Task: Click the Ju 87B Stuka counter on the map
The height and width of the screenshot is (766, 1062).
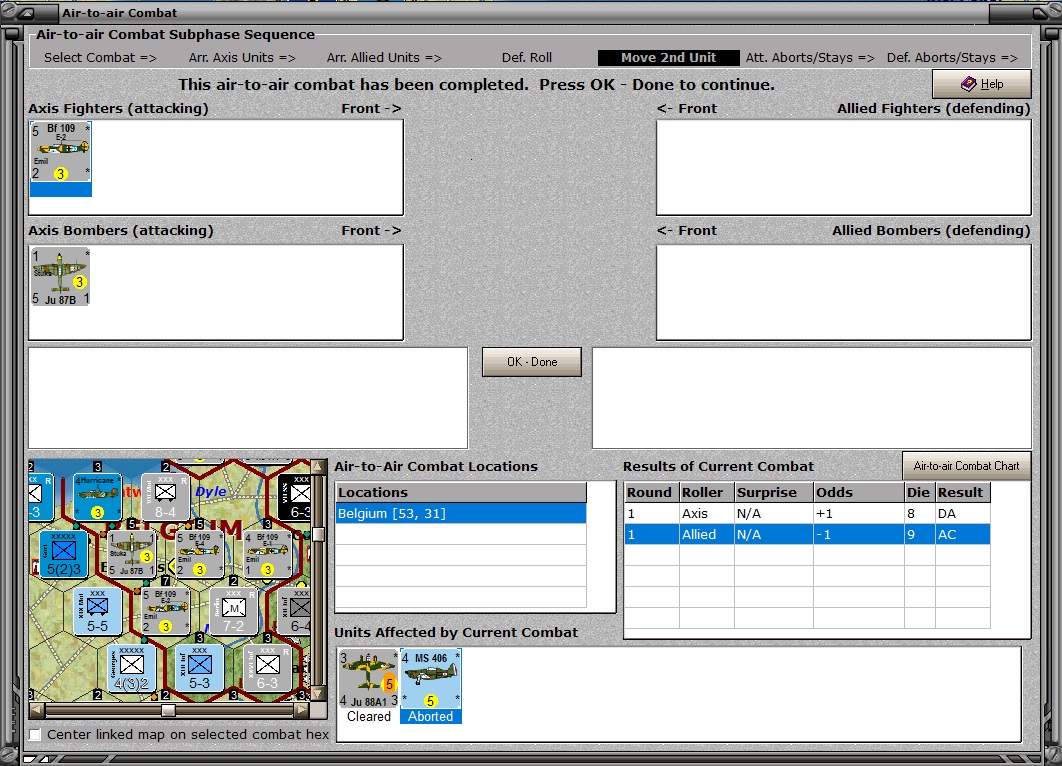Action: pos(131,554)
